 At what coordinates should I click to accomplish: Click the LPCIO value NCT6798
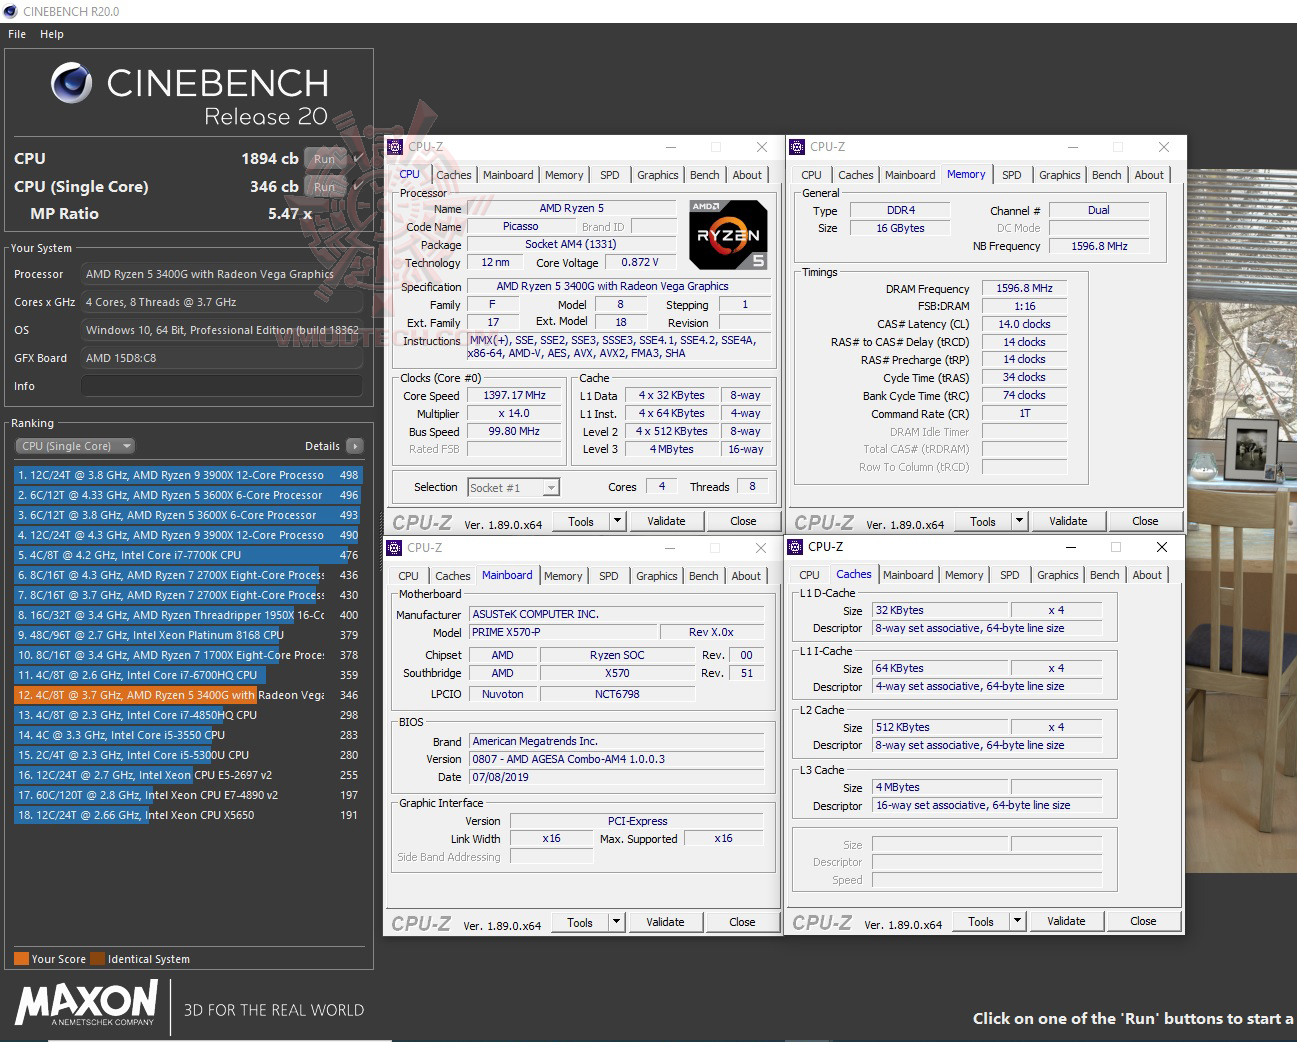pos(617,694)
